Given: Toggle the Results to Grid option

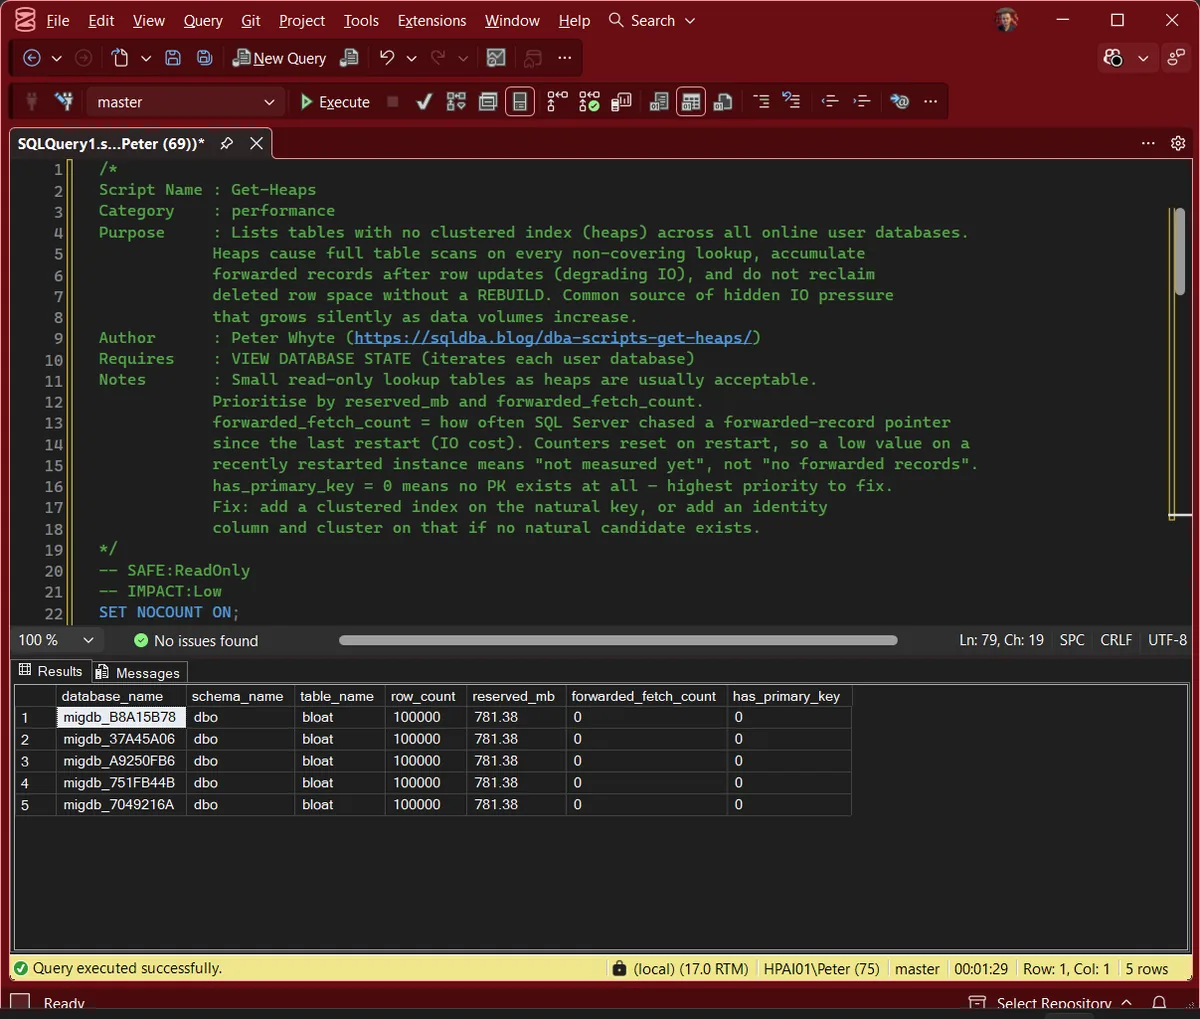Looking at the screenshot, I should pyautogui.click(x=691, y=102).
